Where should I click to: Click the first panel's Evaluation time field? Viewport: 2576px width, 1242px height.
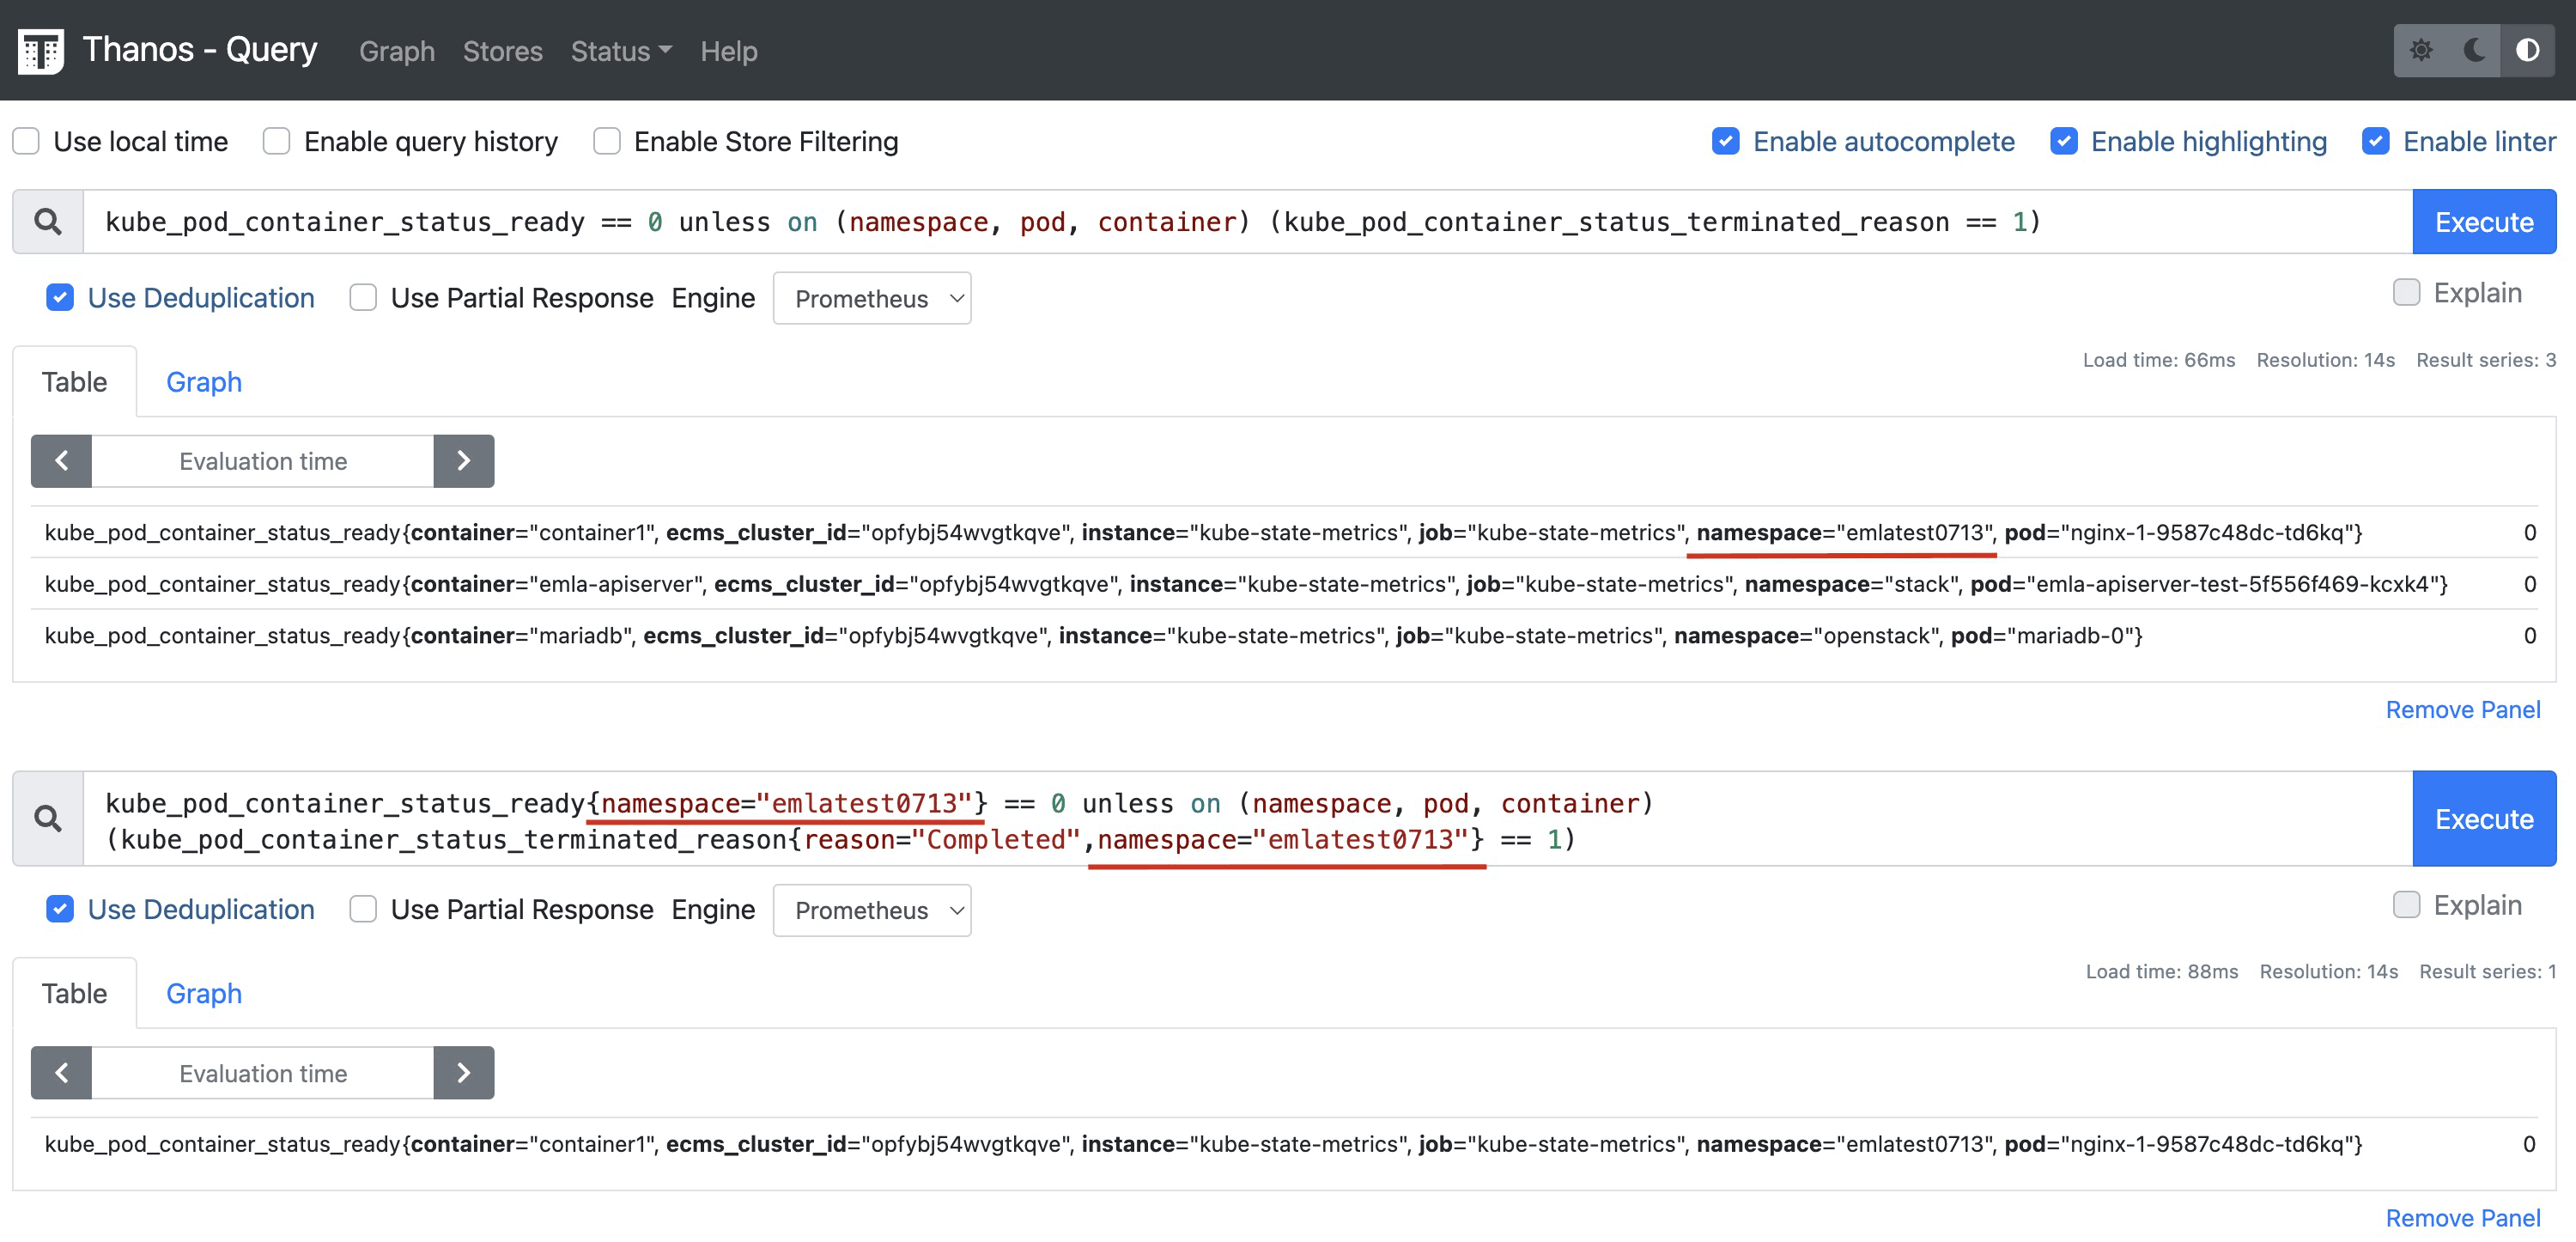263,461
